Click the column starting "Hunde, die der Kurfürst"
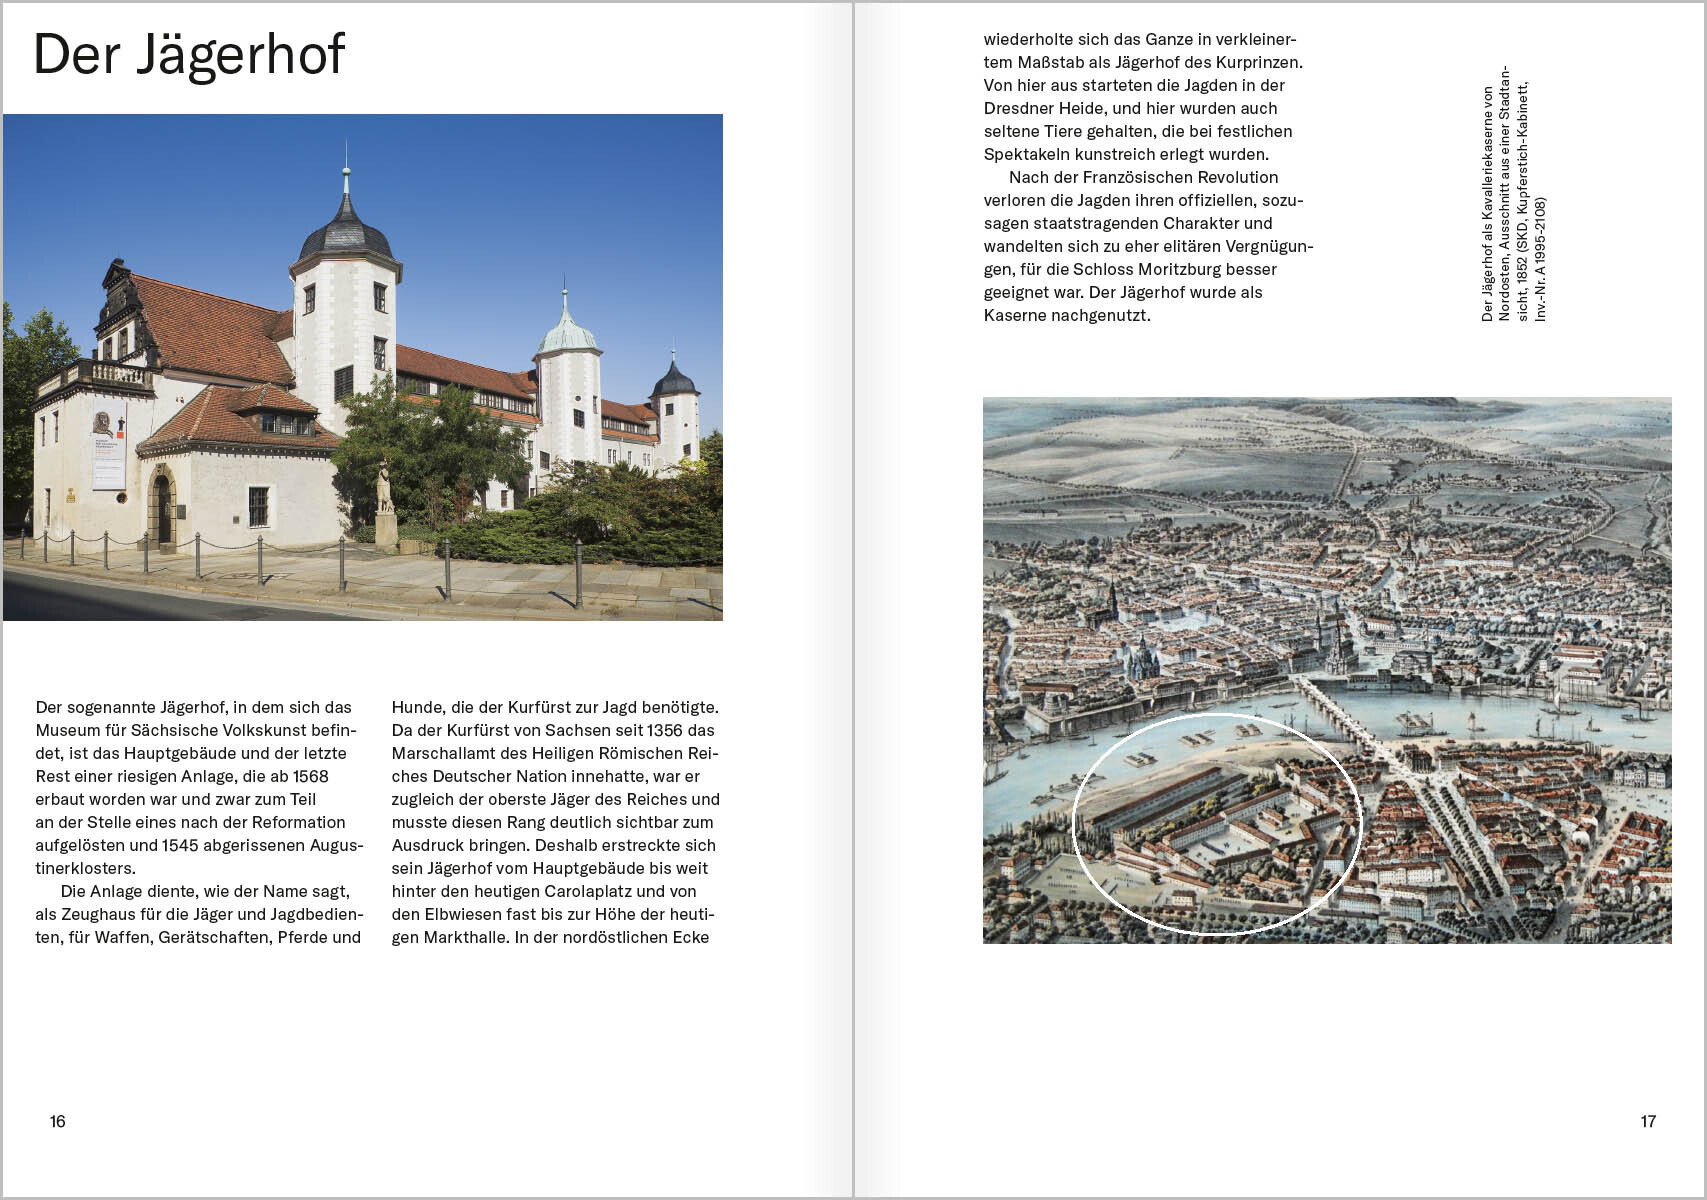Image resolution: width=1707 pixels, height=1200 pixels. [555, 822]
